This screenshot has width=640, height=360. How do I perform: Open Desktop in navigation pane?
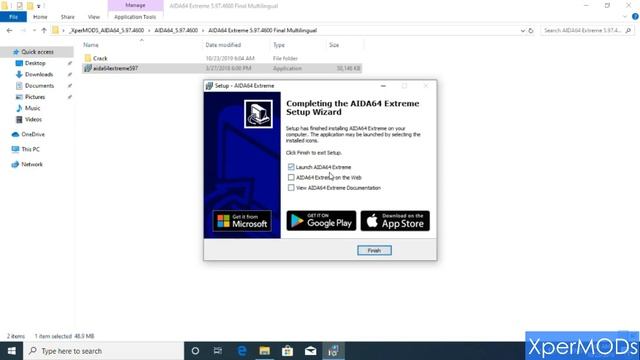[x=35, y=63]
